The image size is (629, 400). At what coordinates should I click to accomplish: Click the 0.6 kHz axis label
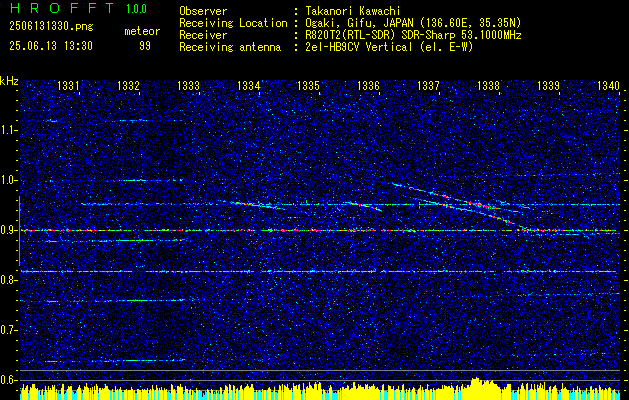click(x=7, y=380)
